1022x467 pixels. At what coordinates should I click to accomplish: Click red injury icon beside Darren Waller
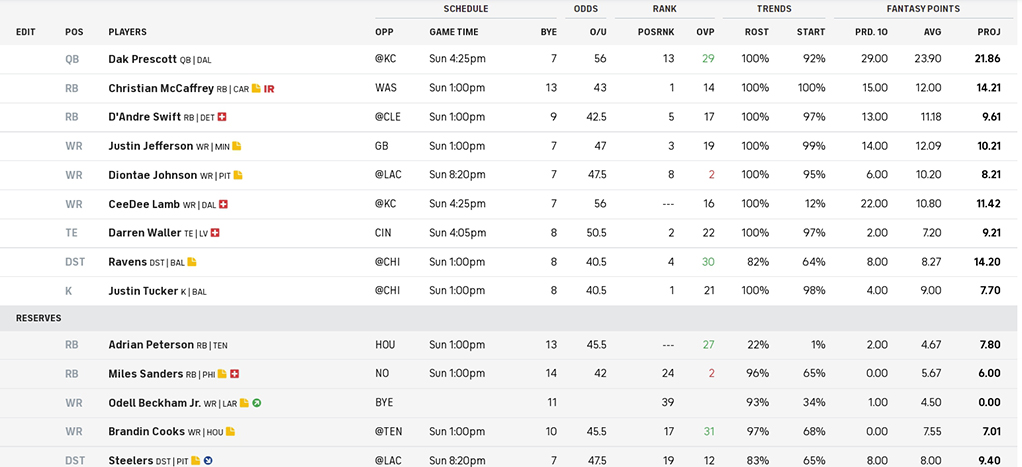tap(215, 233)
